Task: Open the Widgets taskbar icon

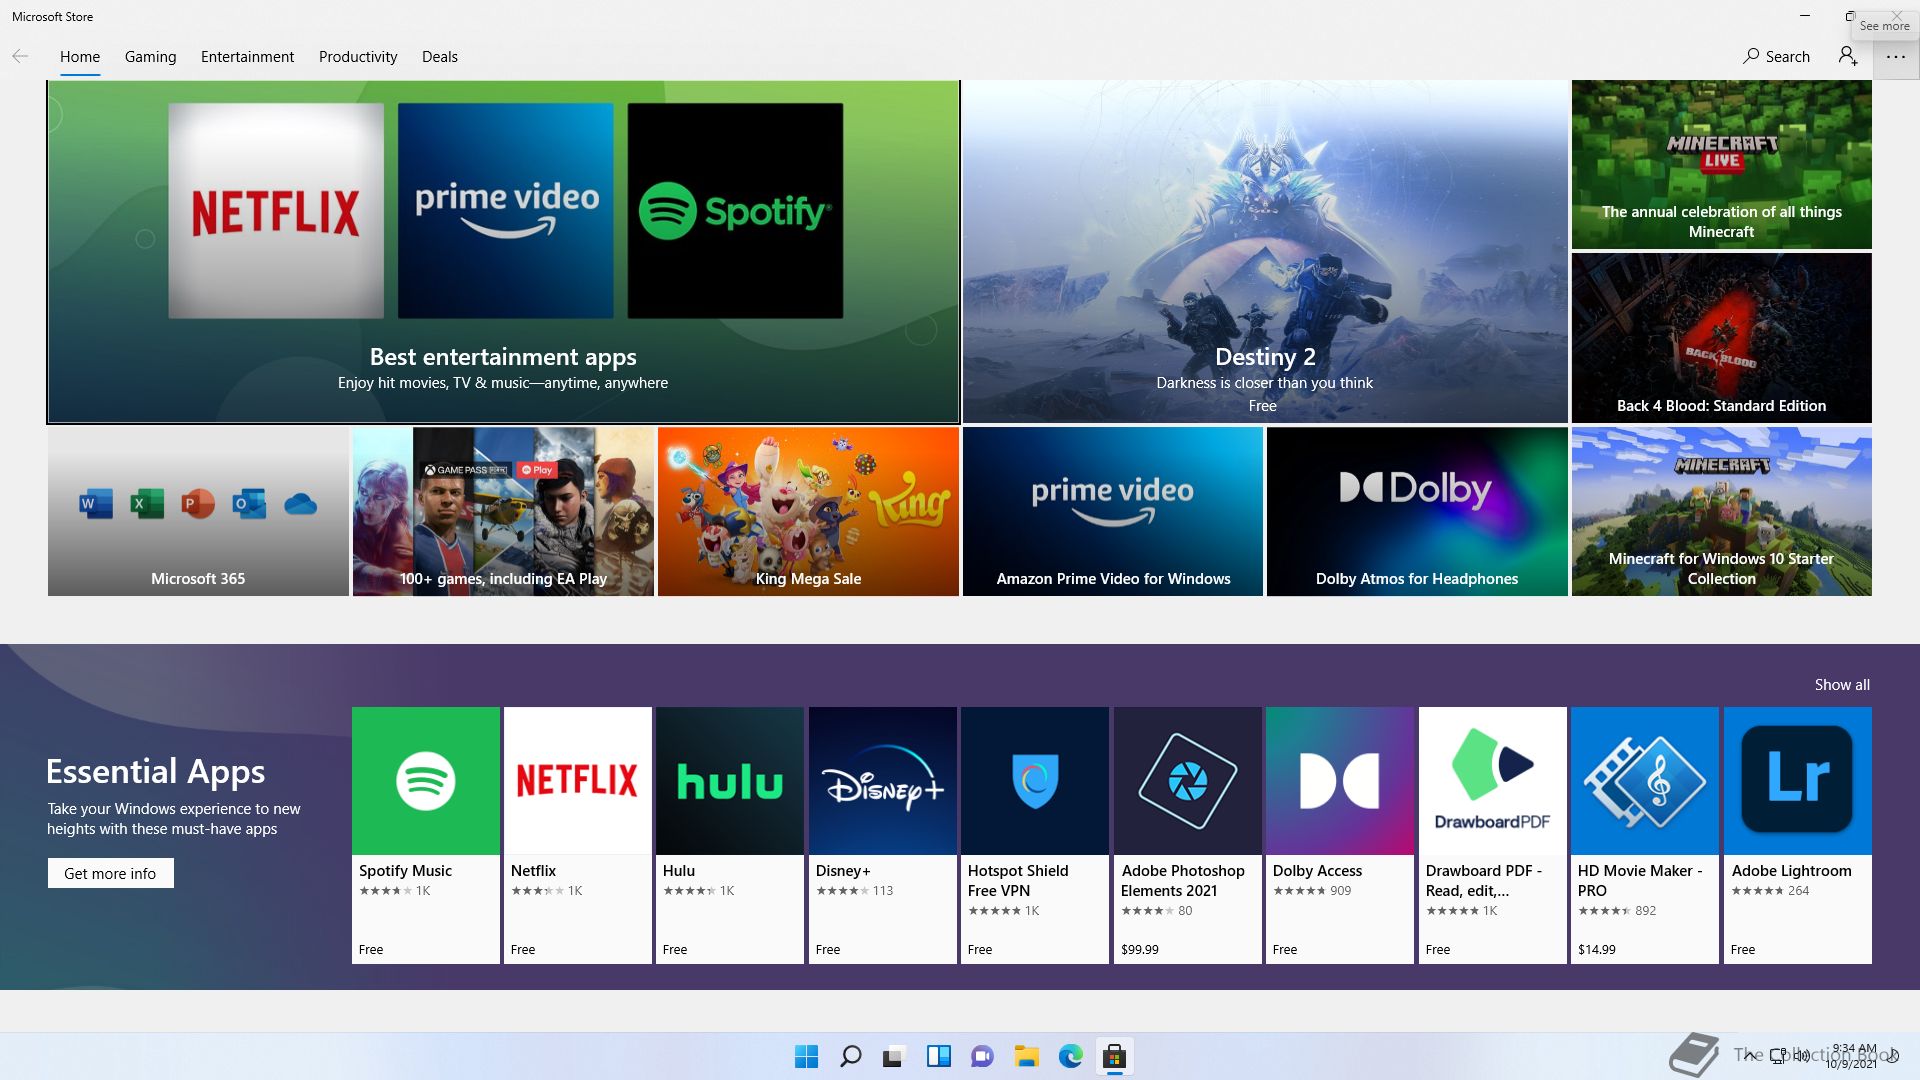Action: (939, 1056)
